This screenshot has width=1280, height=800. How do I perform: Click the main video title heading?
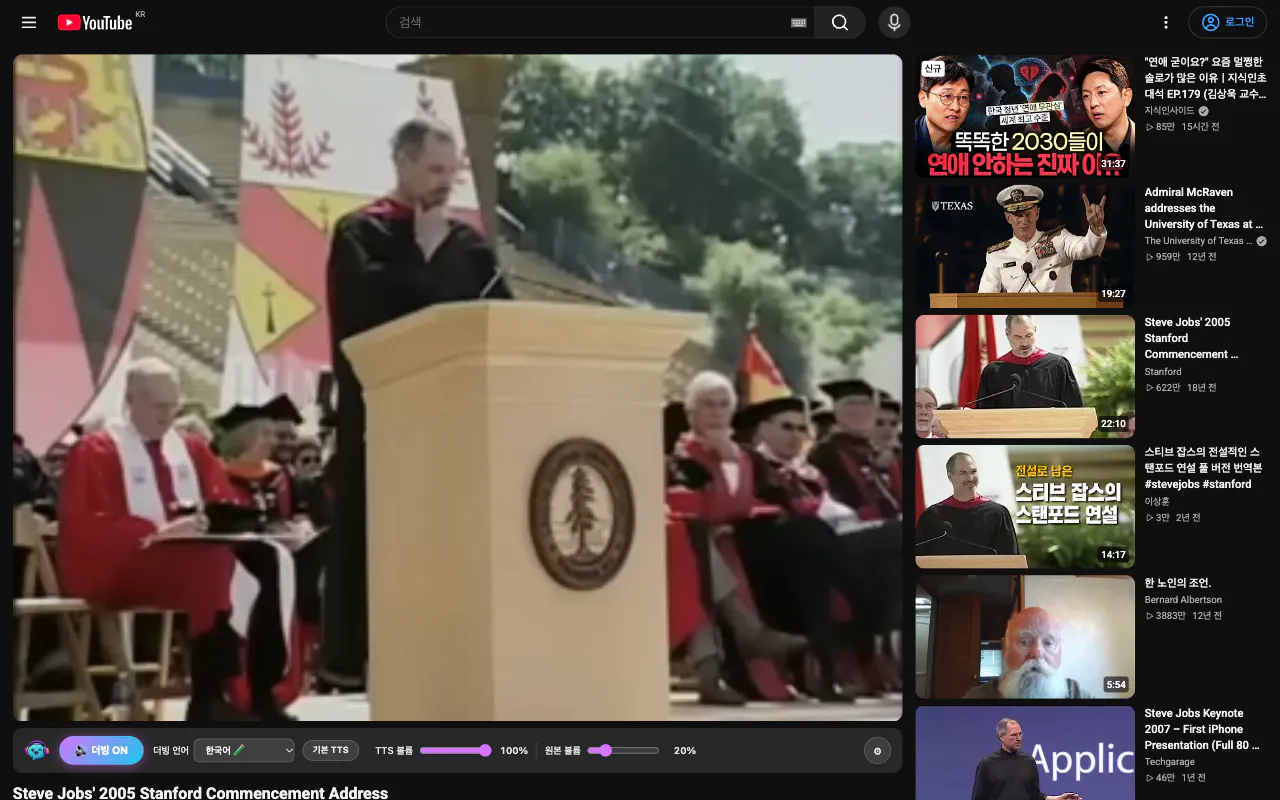(200, 793)
